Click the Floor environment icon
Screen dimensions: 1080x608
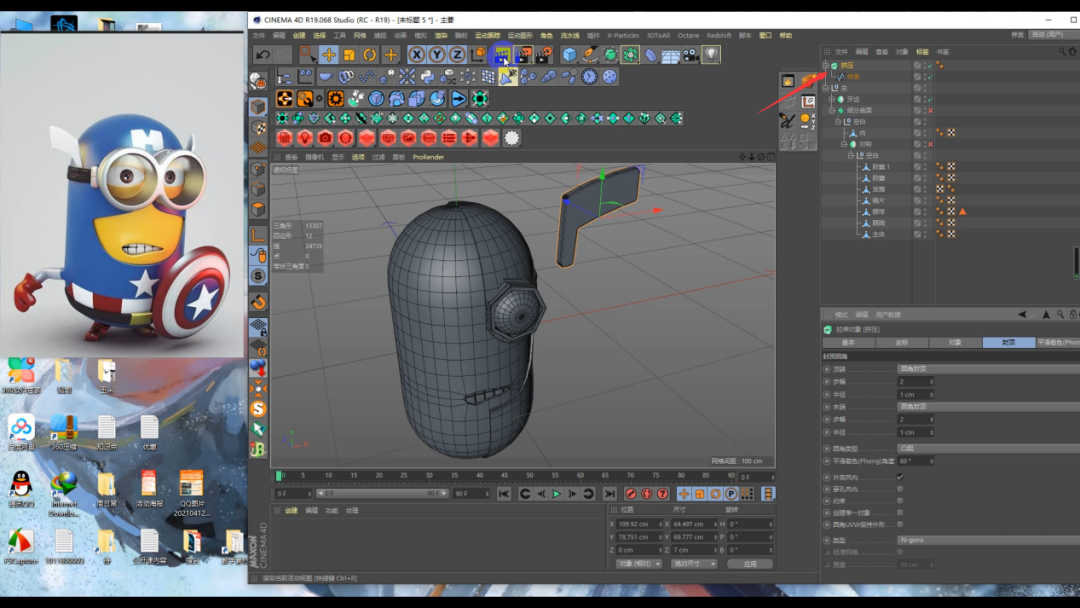(671, 54)
